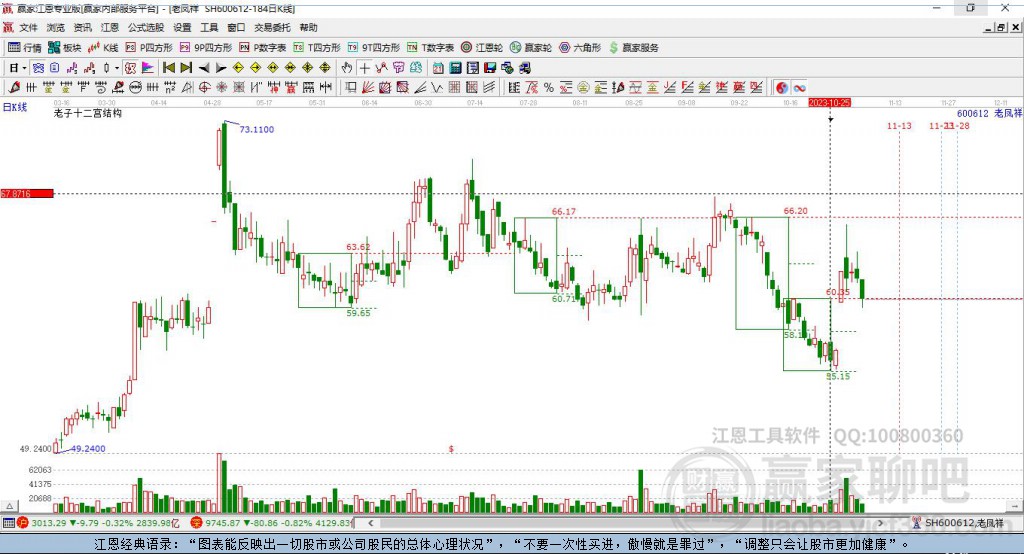Click the highlighted 2023-10-25 date marker
This screenshot has height=554, width=1024.
[829, 103]
